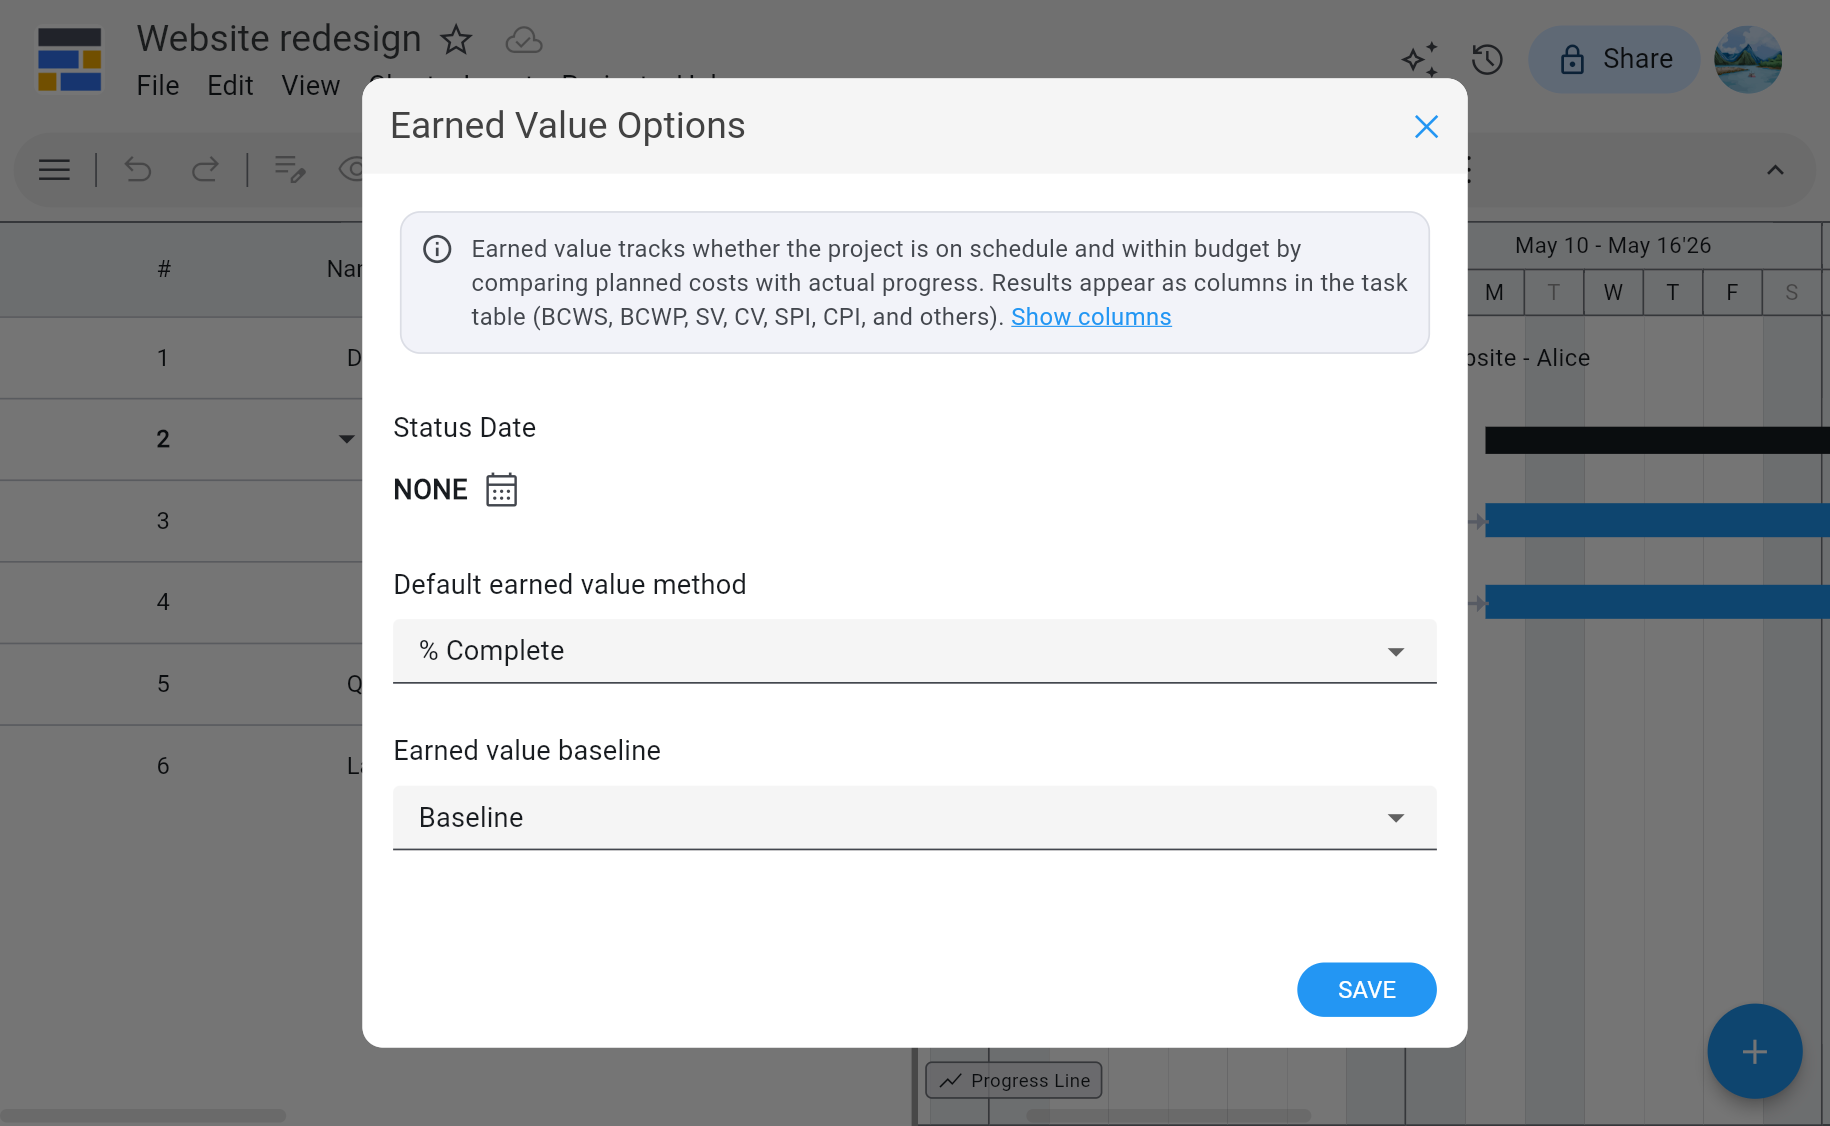The width and height of the screenshot is (1830, 1126).
Task: Undo the last action
Action: pyautogui.click(x=138, y=169)
